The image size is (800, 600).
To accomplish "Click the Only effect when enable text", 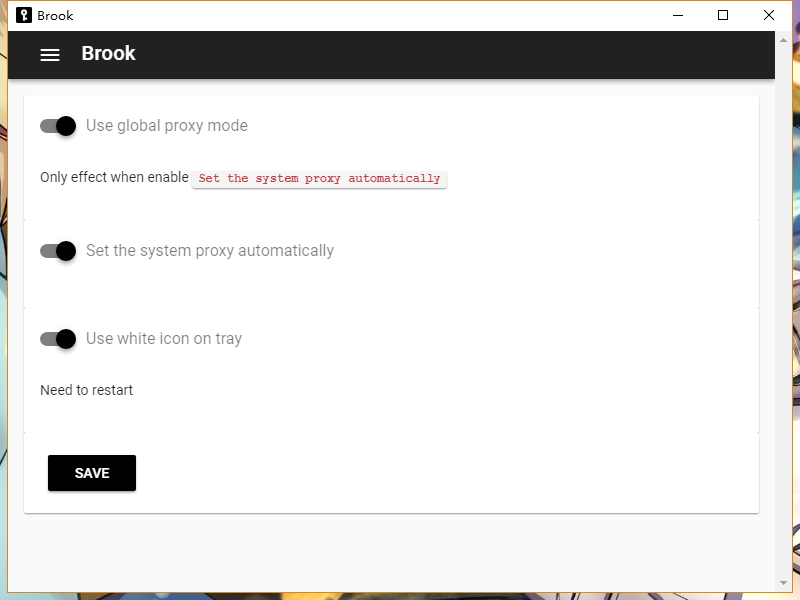I will (x=114, y=177).
